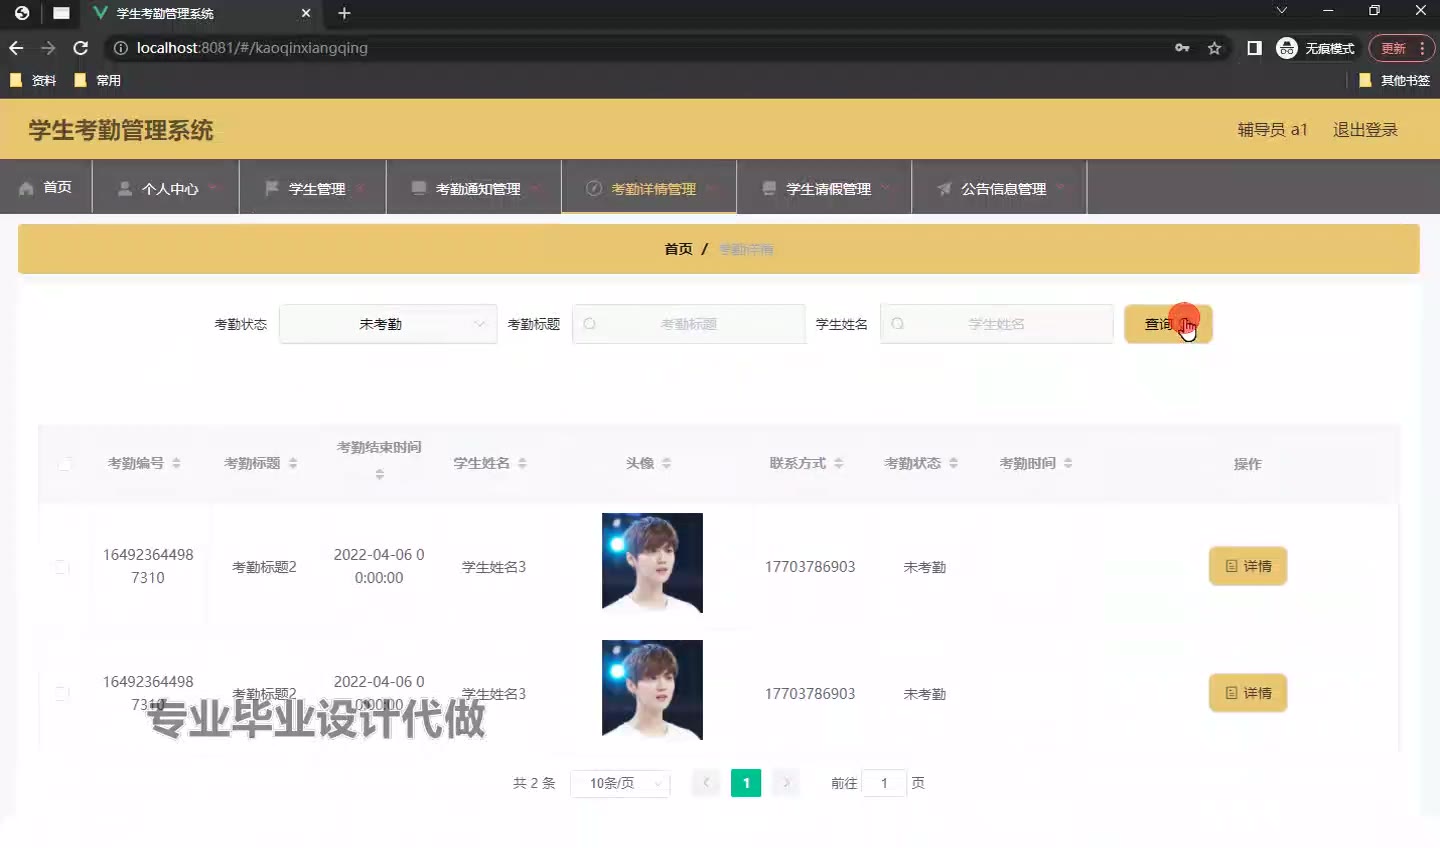Expand the 学生请假管理 menu
The width and height of the screenshot is (1440, 848).
coord(824,188)
